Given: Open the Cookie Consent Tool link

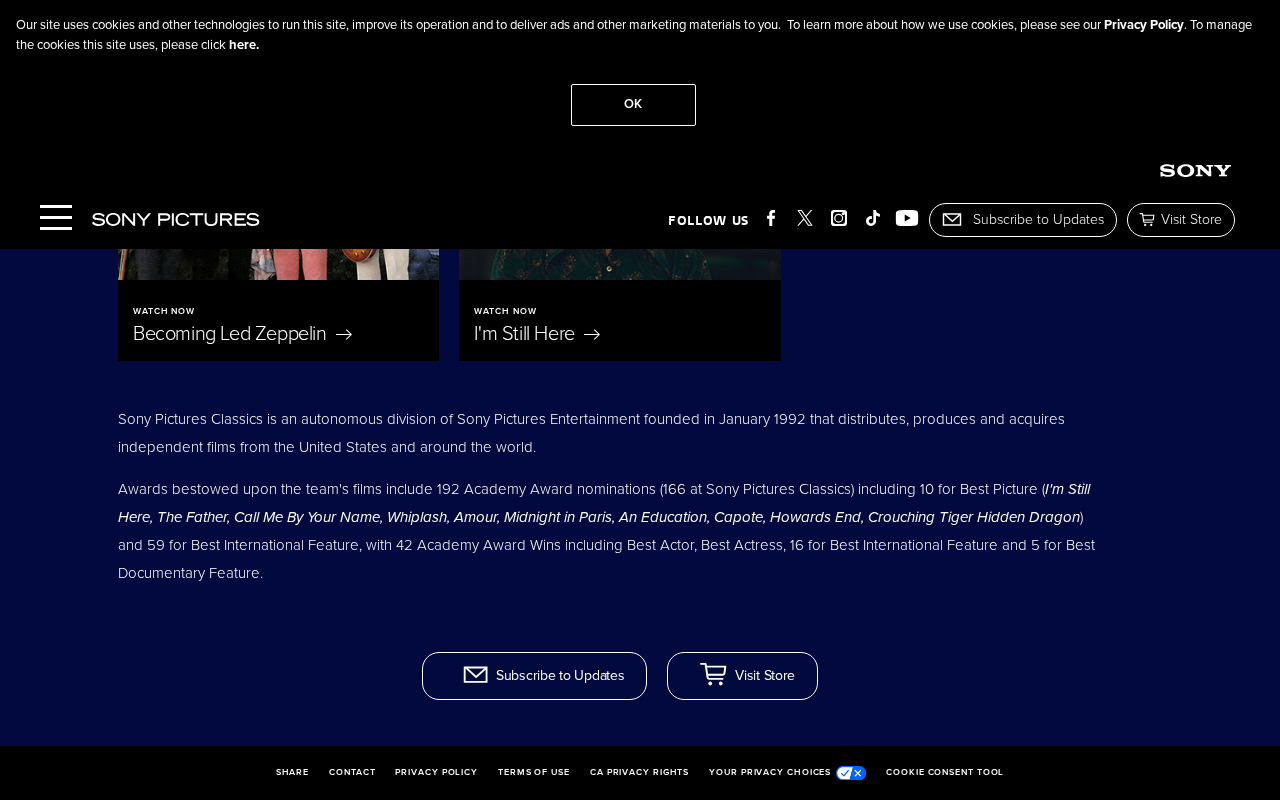Looking at the screenshot, I should pos(944,773).
